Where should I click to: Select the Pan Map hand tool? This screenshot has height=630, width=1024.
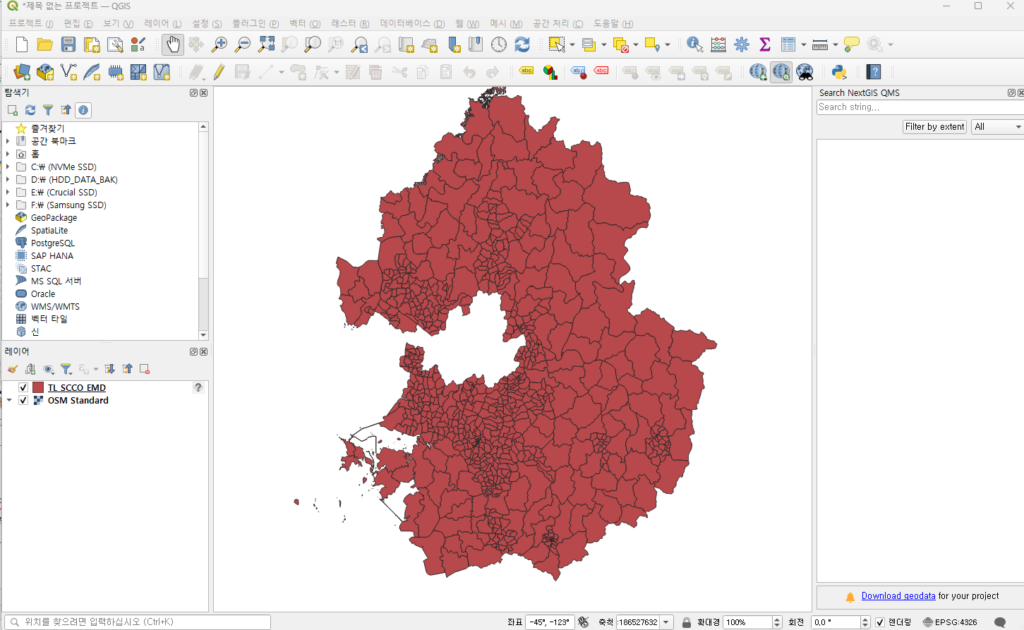[173, 44]
